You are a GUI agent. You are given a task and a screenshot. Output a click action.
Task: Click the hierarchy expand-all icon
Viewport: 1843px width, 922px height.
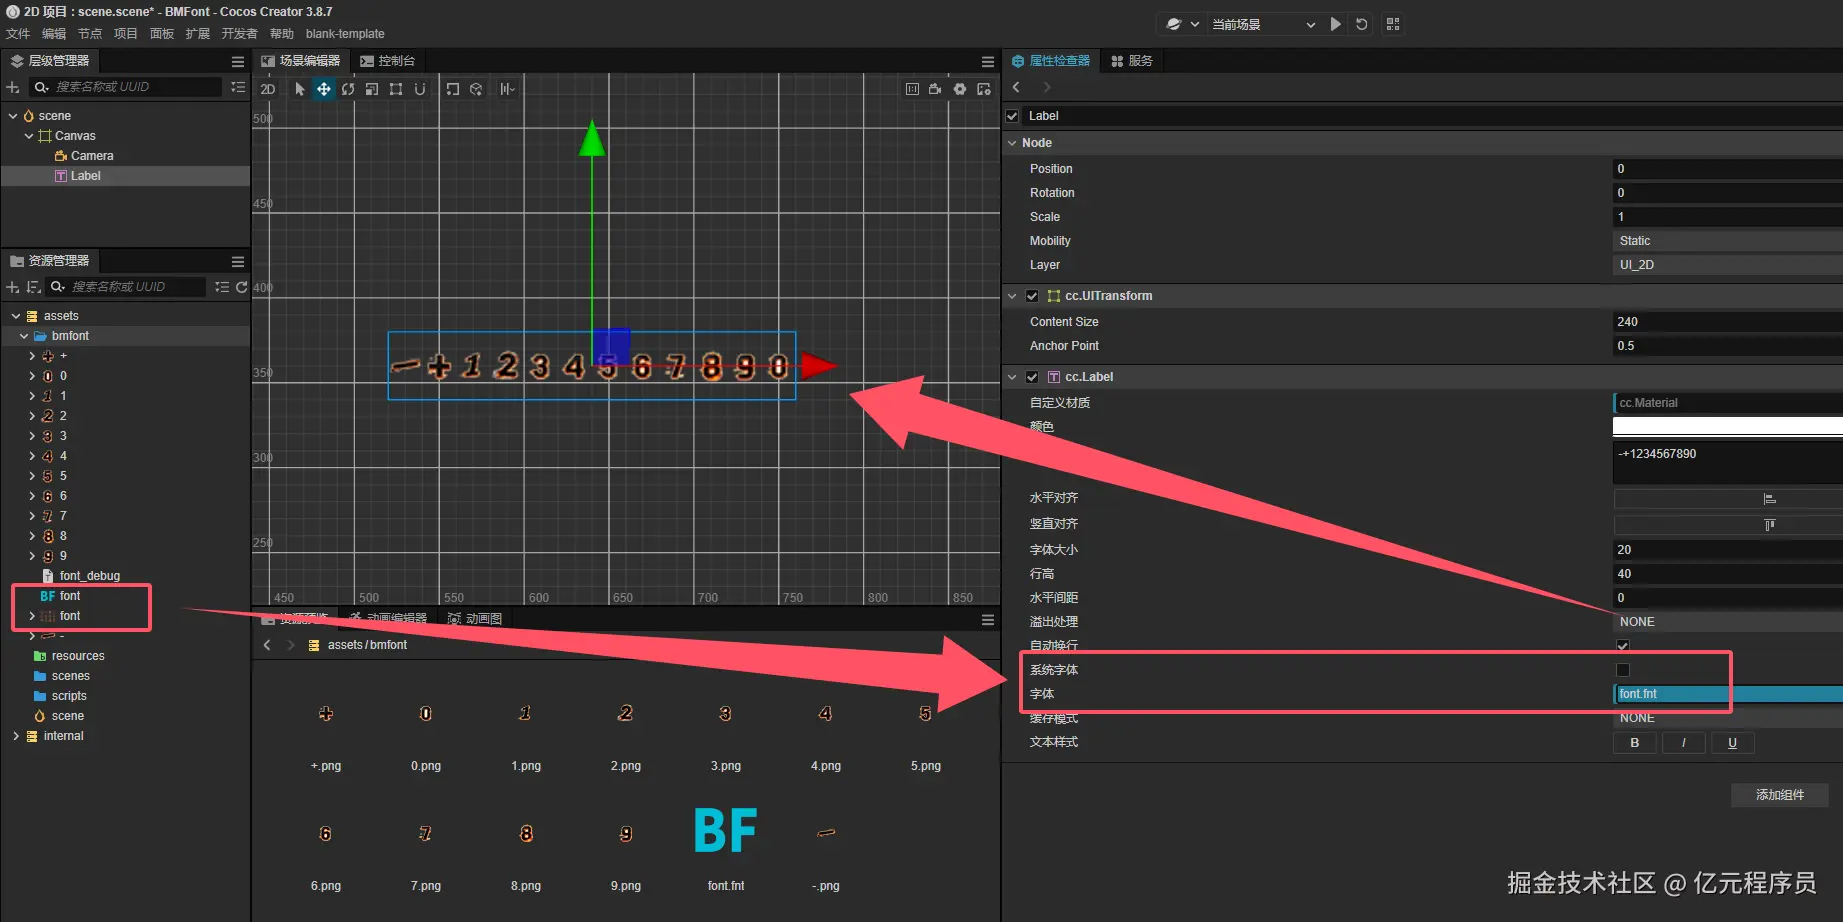[x=238, y=87]
